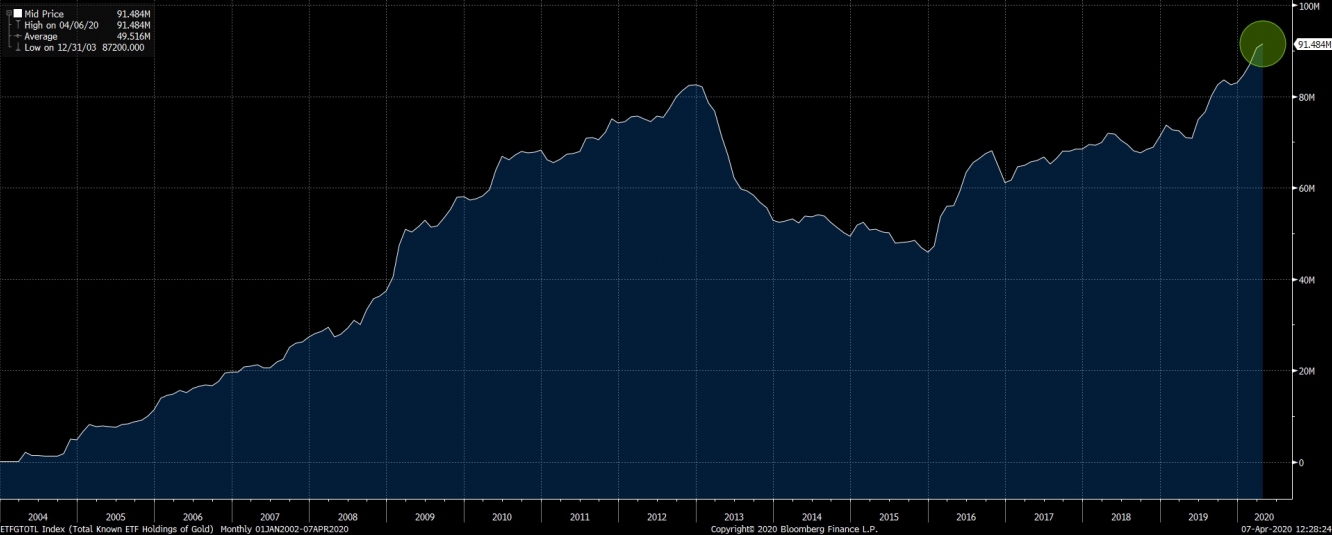The height and width of the screenshot is (535, 1332).
Task: Click the white Mid Price color swatch
Action: (17, 14)
